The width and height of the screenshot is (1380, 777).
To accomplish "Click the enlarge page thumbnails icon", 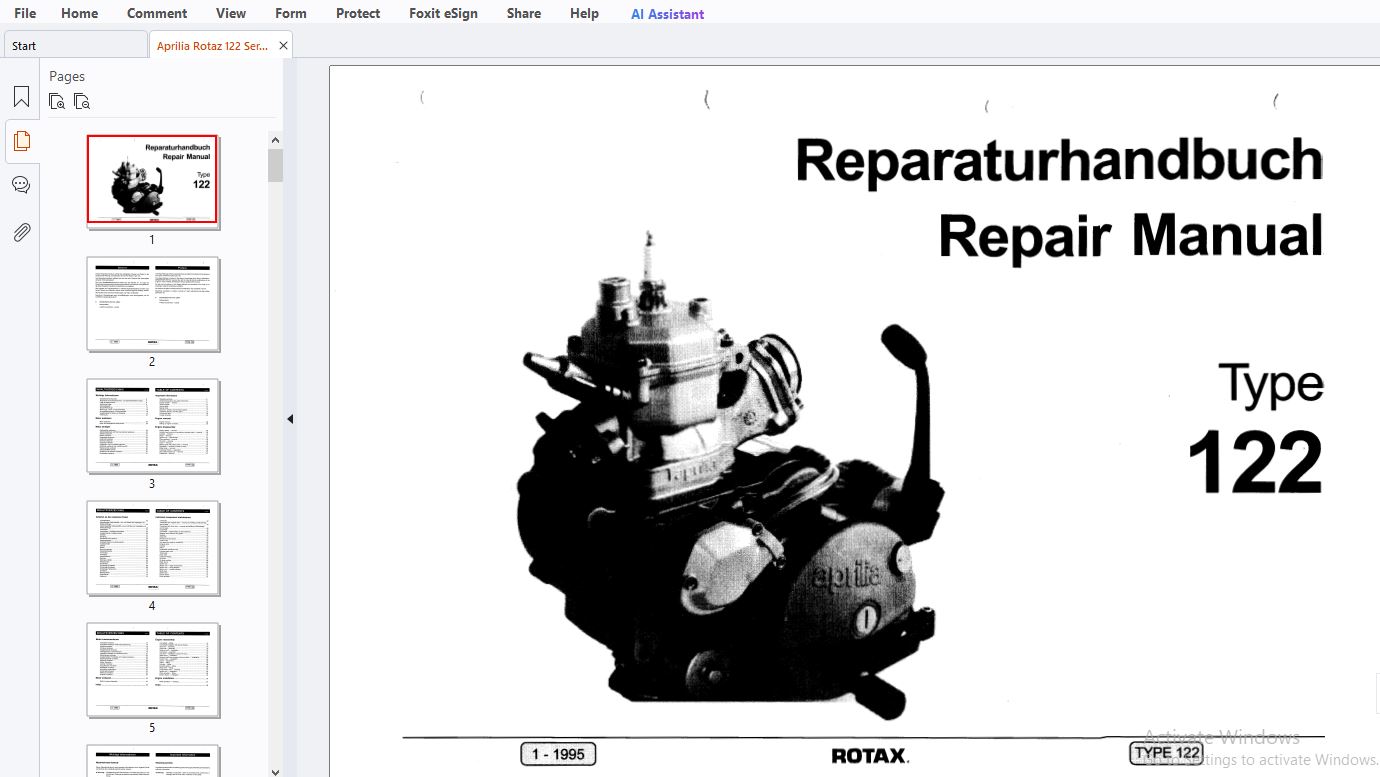I will 57,101.
